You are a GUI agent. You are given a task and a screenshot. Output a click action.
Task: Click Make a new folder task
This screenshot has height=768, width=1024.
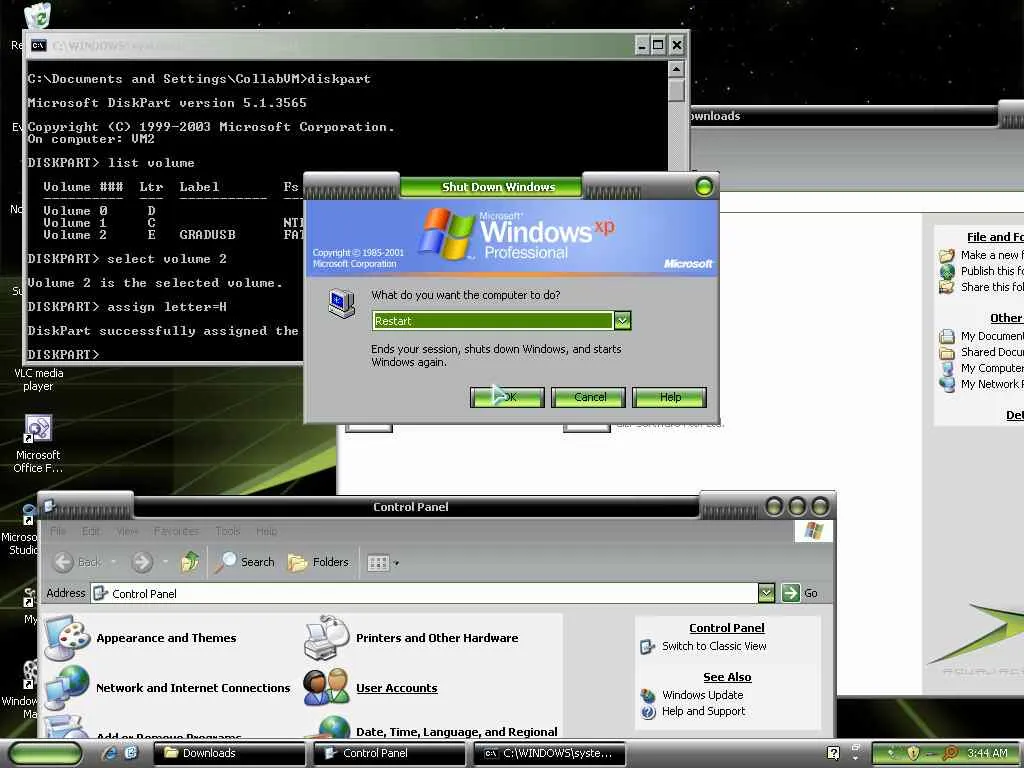point(991,255)
